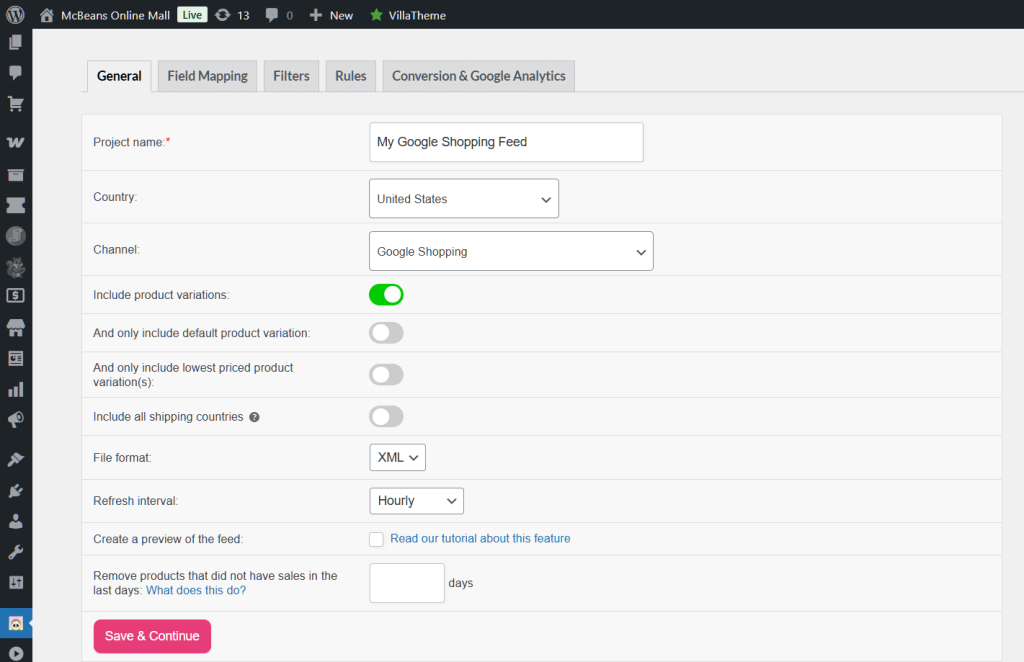
Task: Enable the Include all shipping countries toggle
Action: click(386, 416)
